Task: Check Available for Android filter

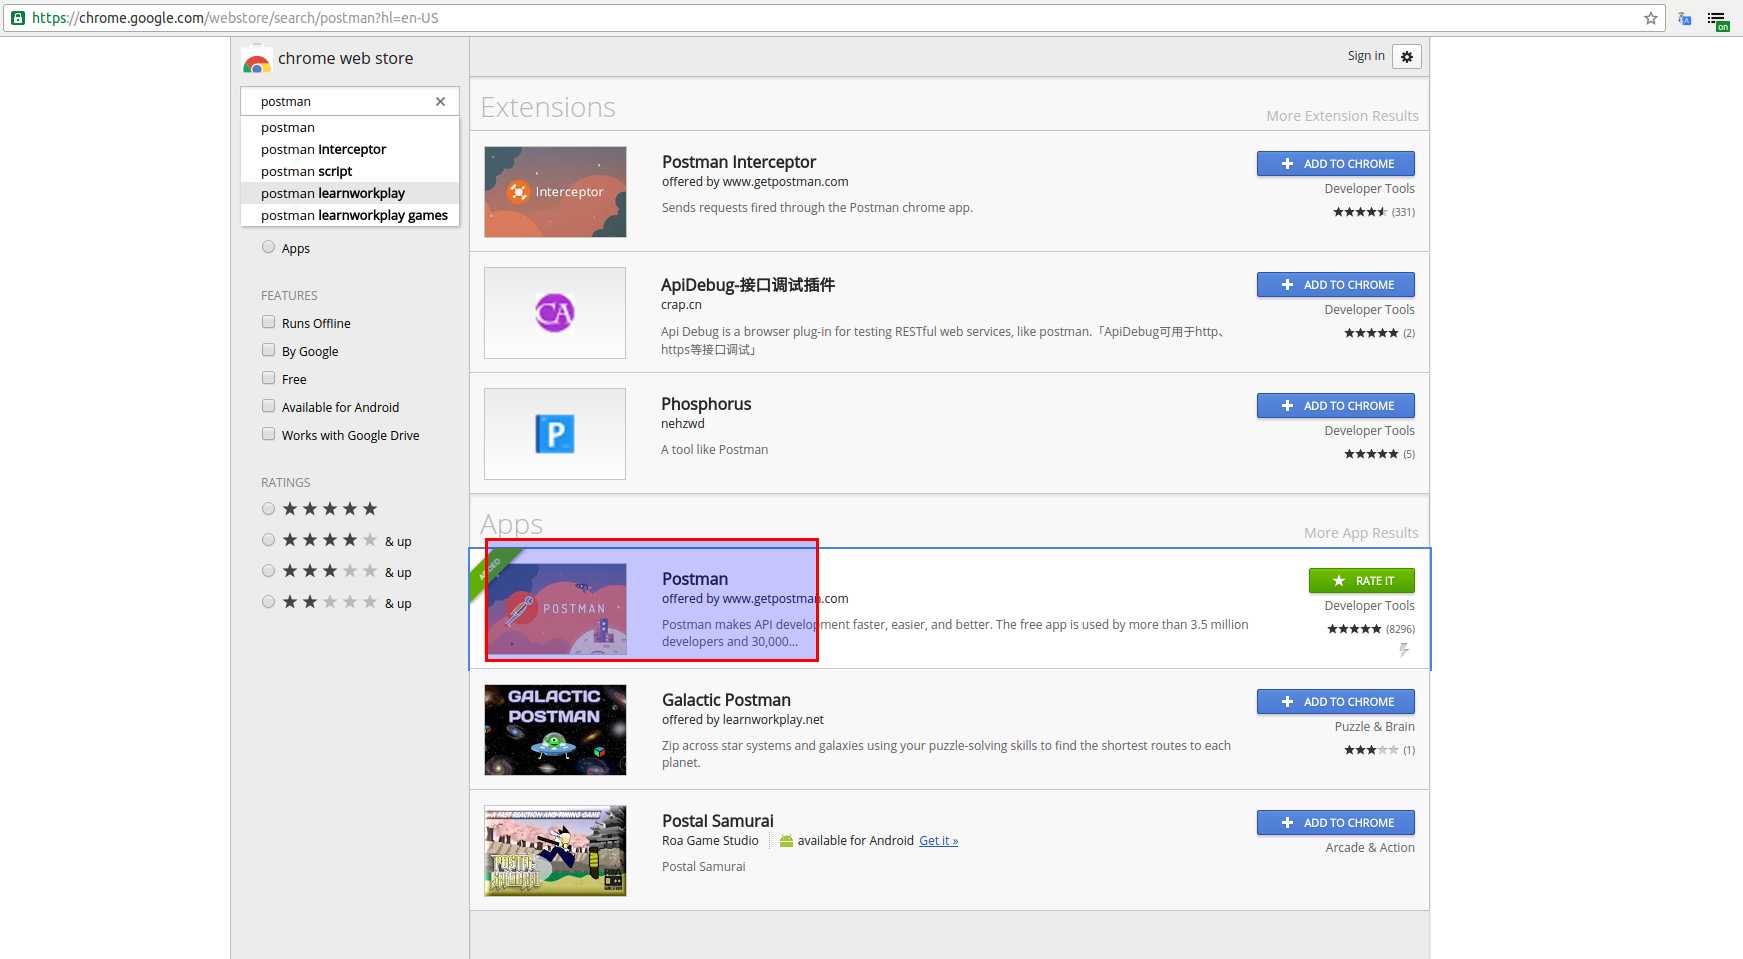Action: 268,406
